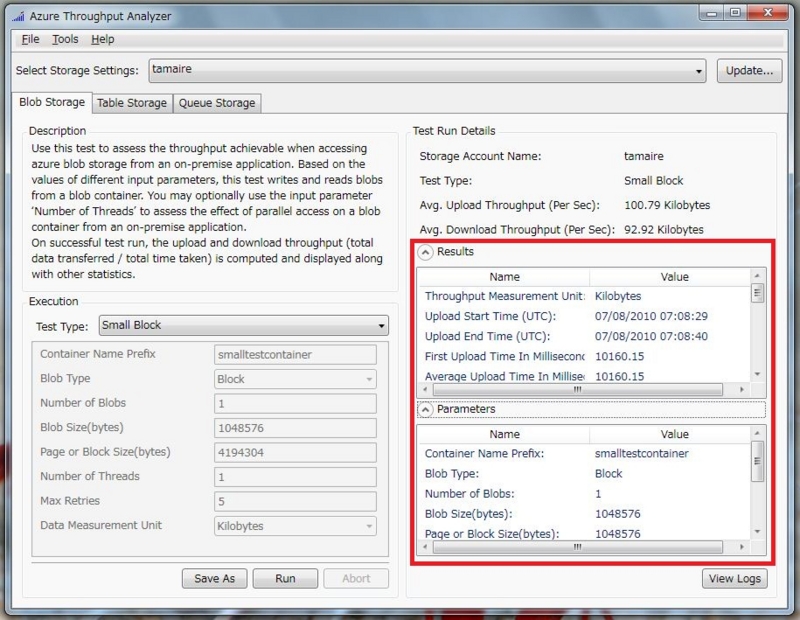Click the Save As button

click(214, 579)
